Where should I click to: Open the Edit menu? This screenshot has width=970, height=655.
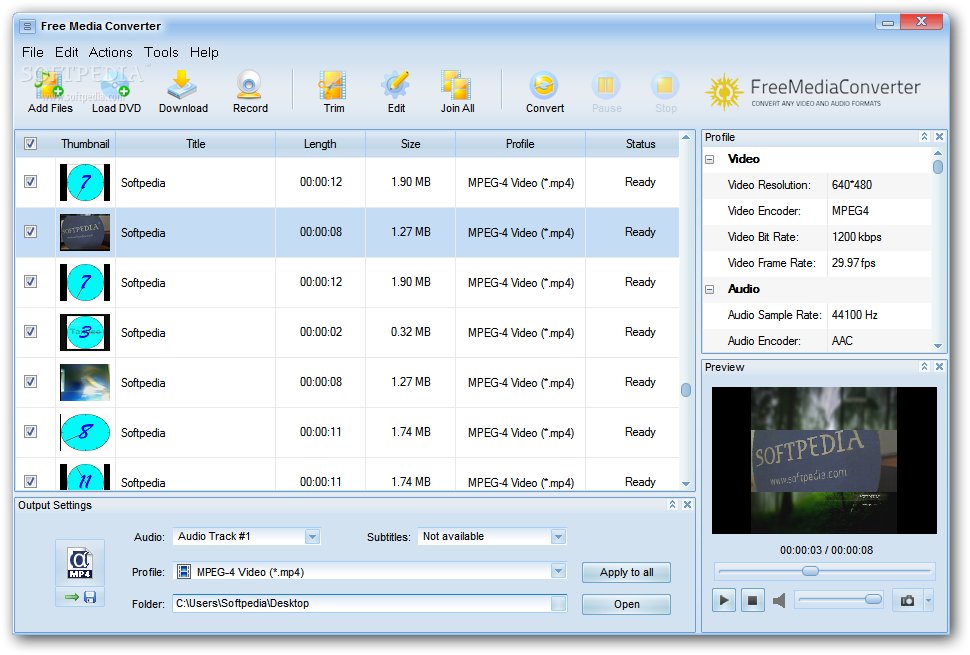pos(66,53)
